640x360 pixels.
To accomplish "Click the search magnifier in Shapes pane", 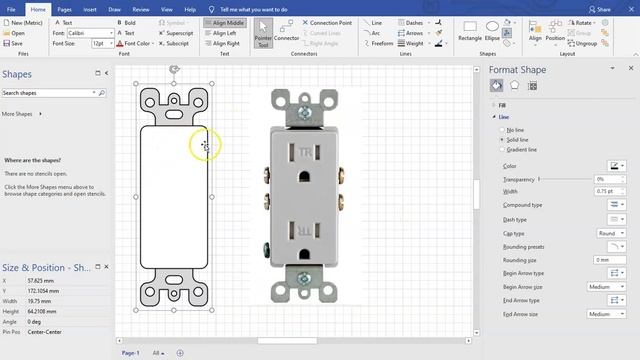I will 102,93.
